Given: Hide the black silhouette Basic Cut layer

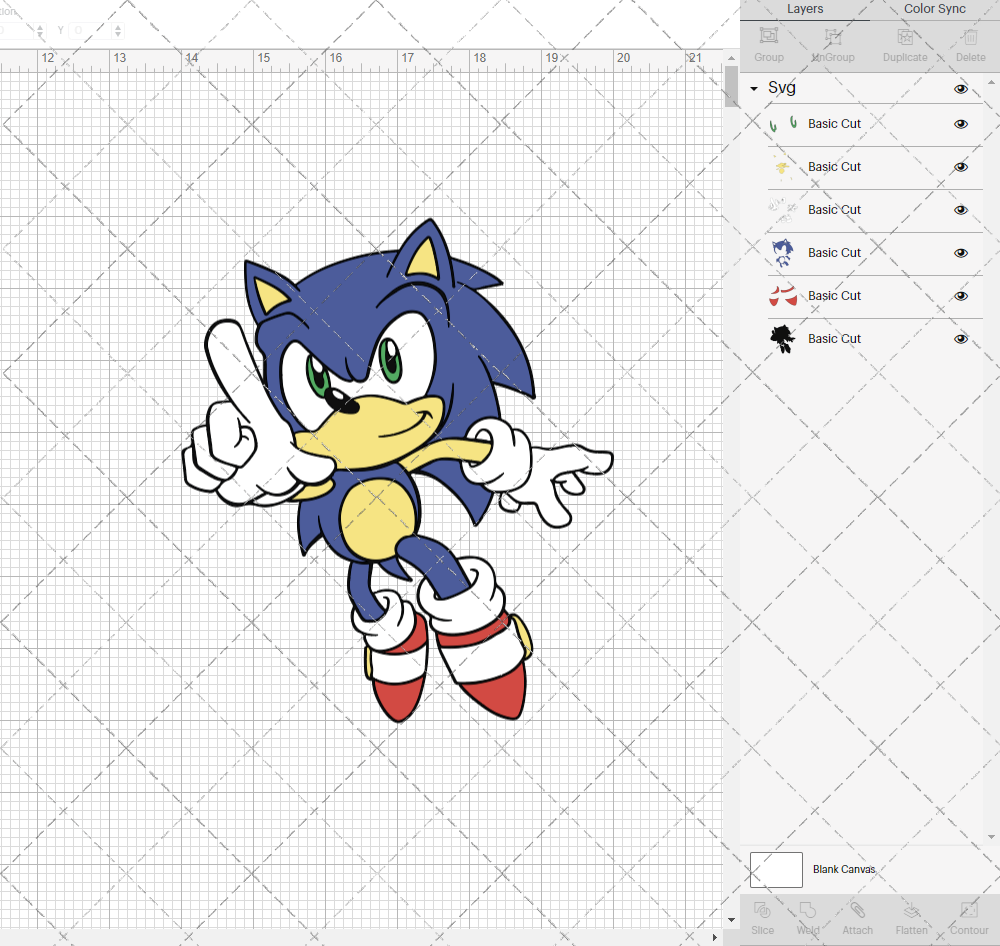Looking at the screenshot, I should coord(961,339).
